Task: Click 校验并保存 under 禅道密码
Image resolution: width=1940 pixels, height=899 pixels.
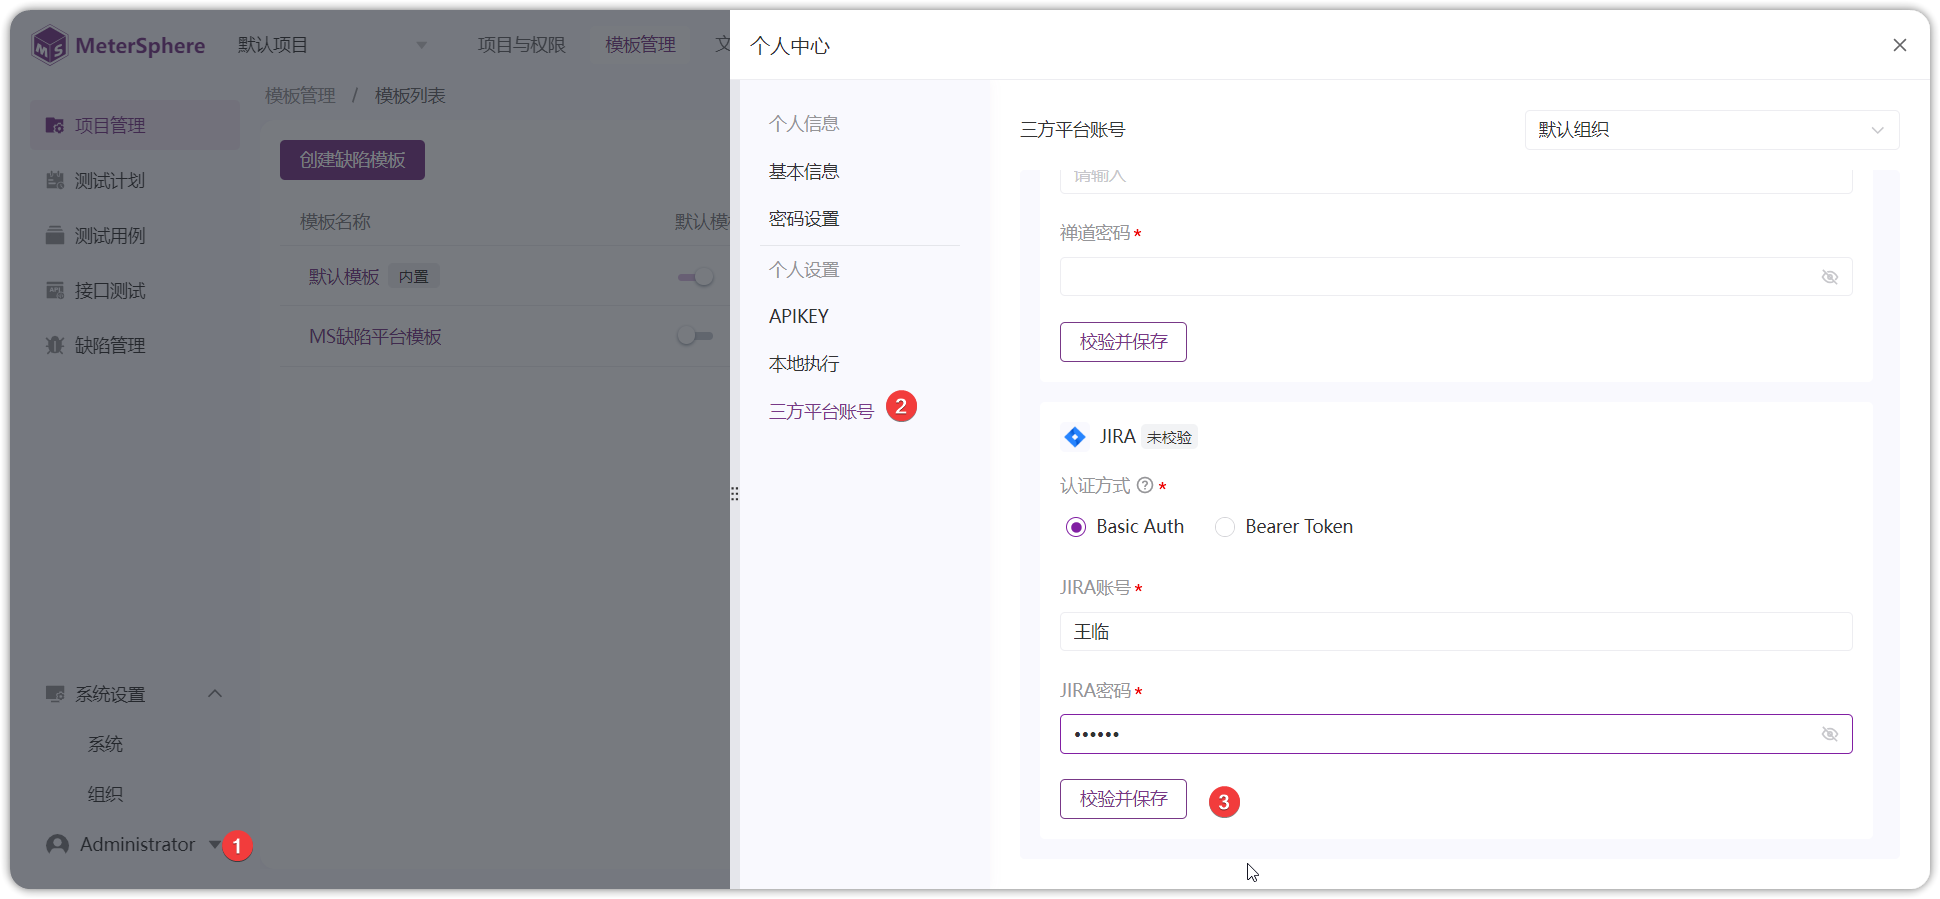Action: click(1123, 342)
